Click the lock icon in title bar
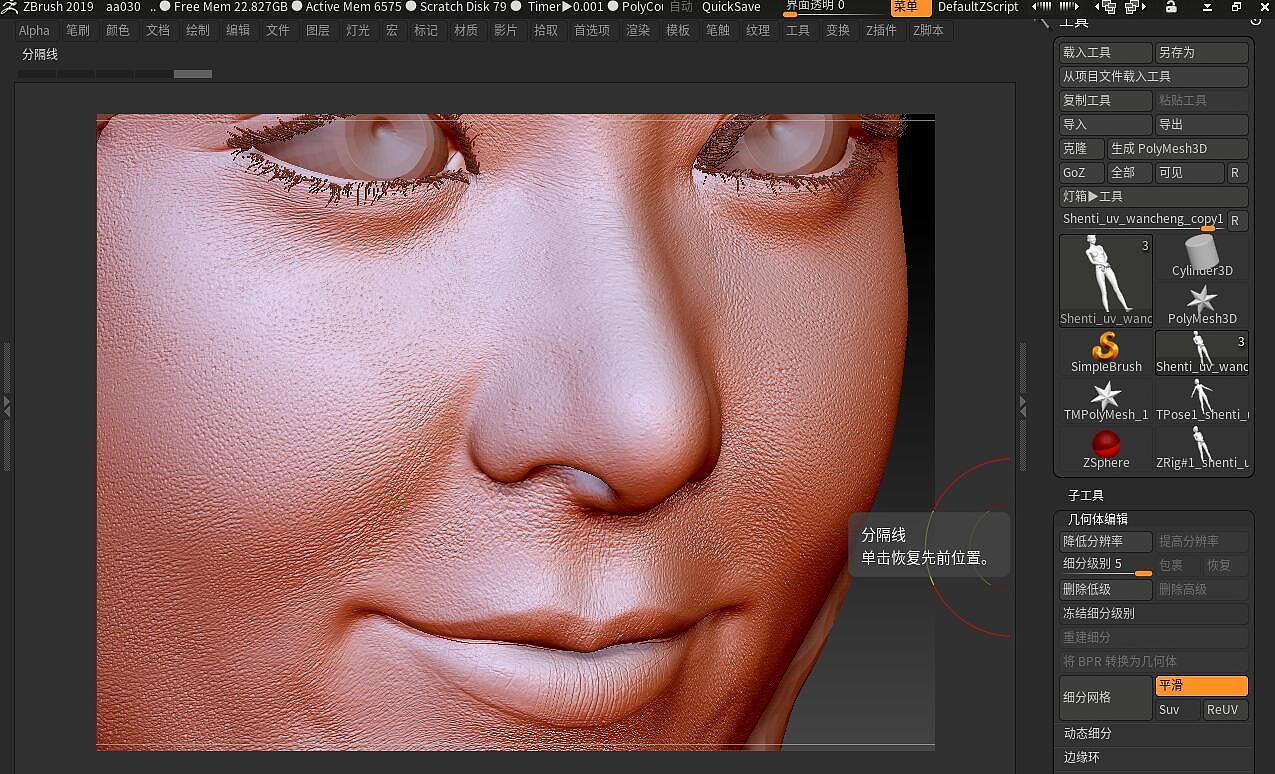 pyautogui.click(x=1171, y=7)
